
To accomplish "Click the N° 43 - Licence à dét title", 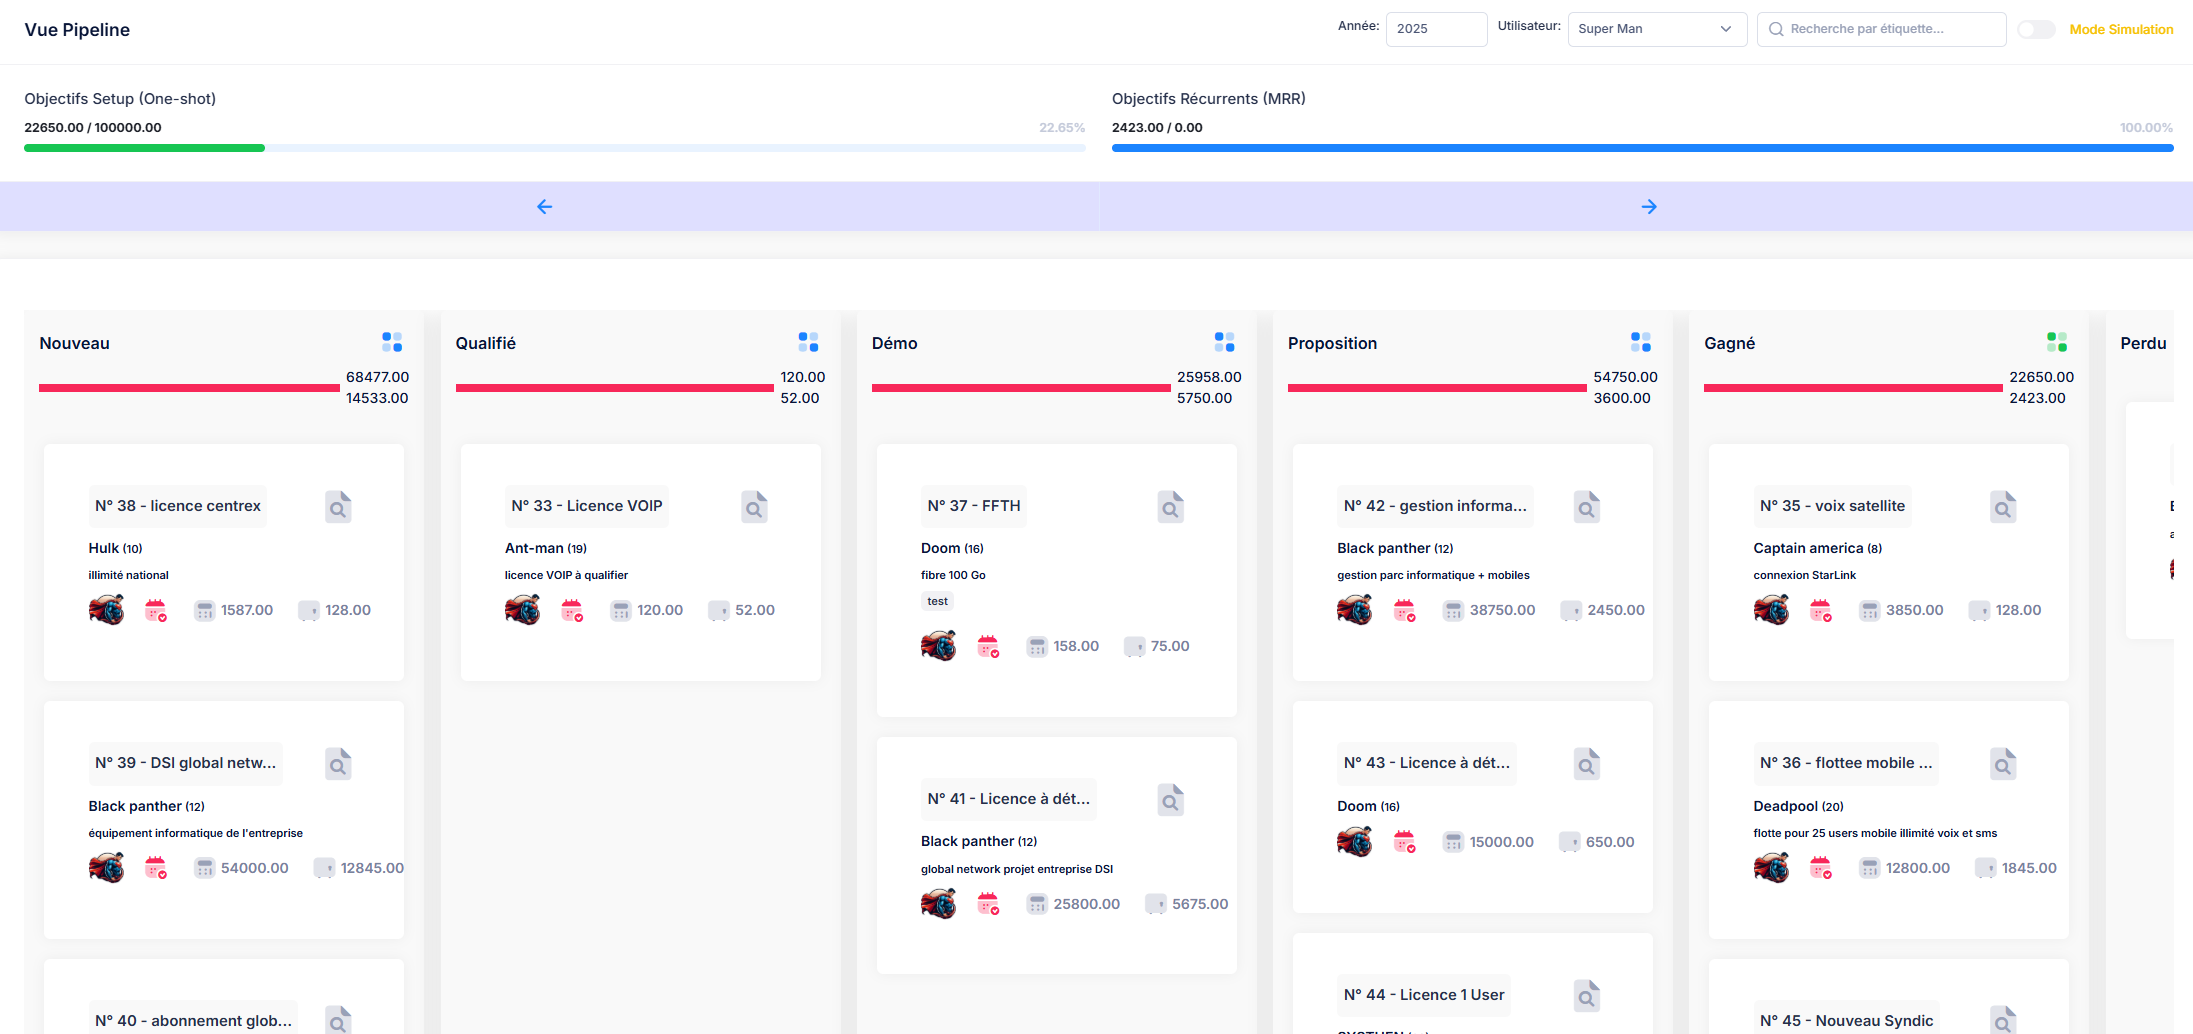I will tap(1427, 763).
